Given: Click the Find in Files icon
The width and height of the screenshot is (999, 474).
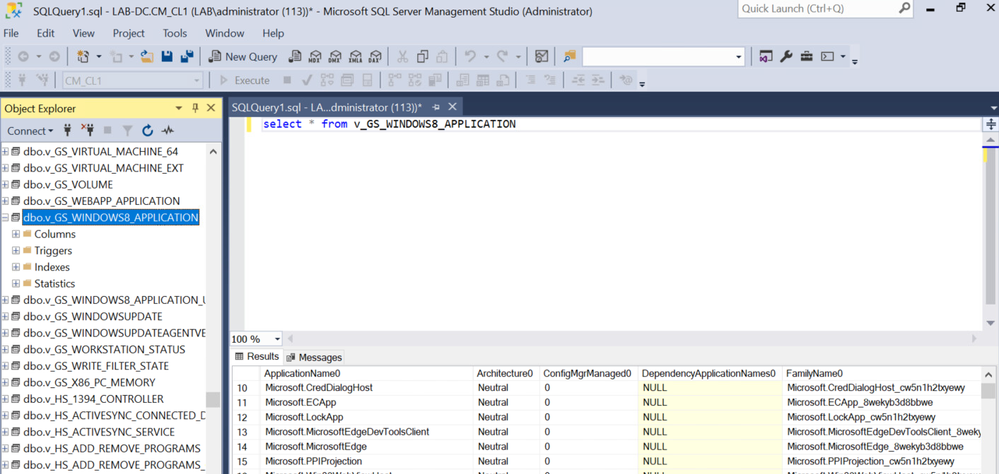Looking at the screenshot, I should point(570,57).
